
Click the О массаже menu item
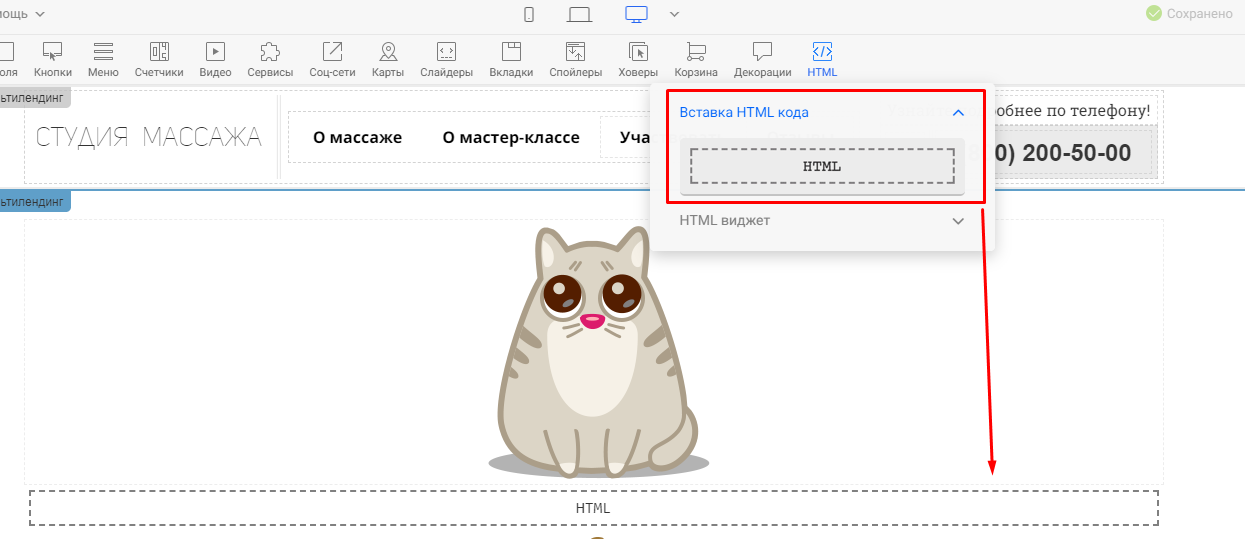click(357, 137)
